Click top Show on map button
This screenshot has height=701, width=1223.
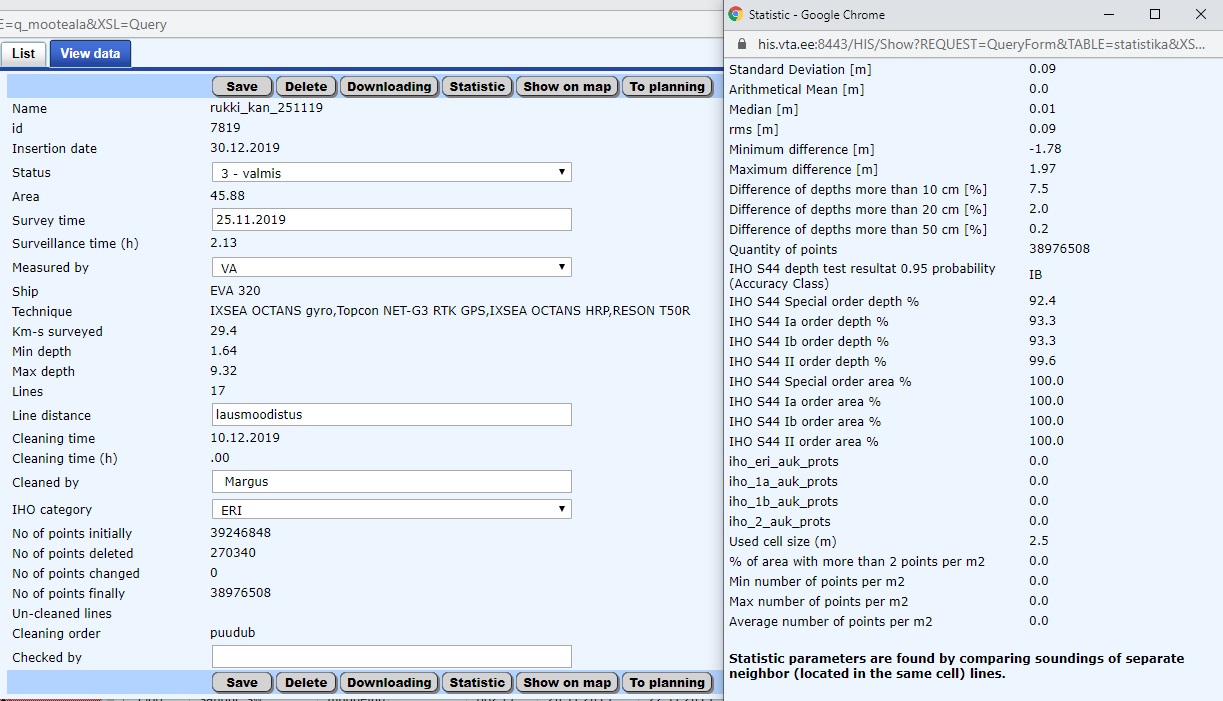click(567, 87)
